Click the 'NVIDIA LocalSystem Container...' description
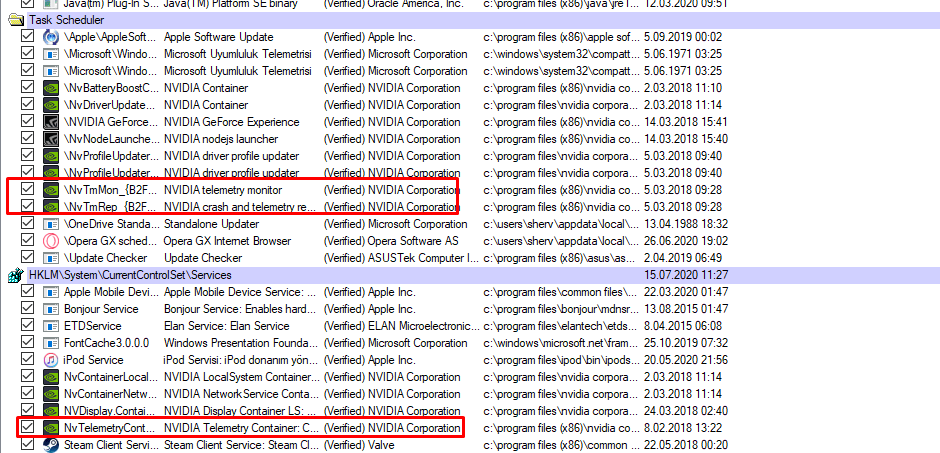 [x=242, y=378]
